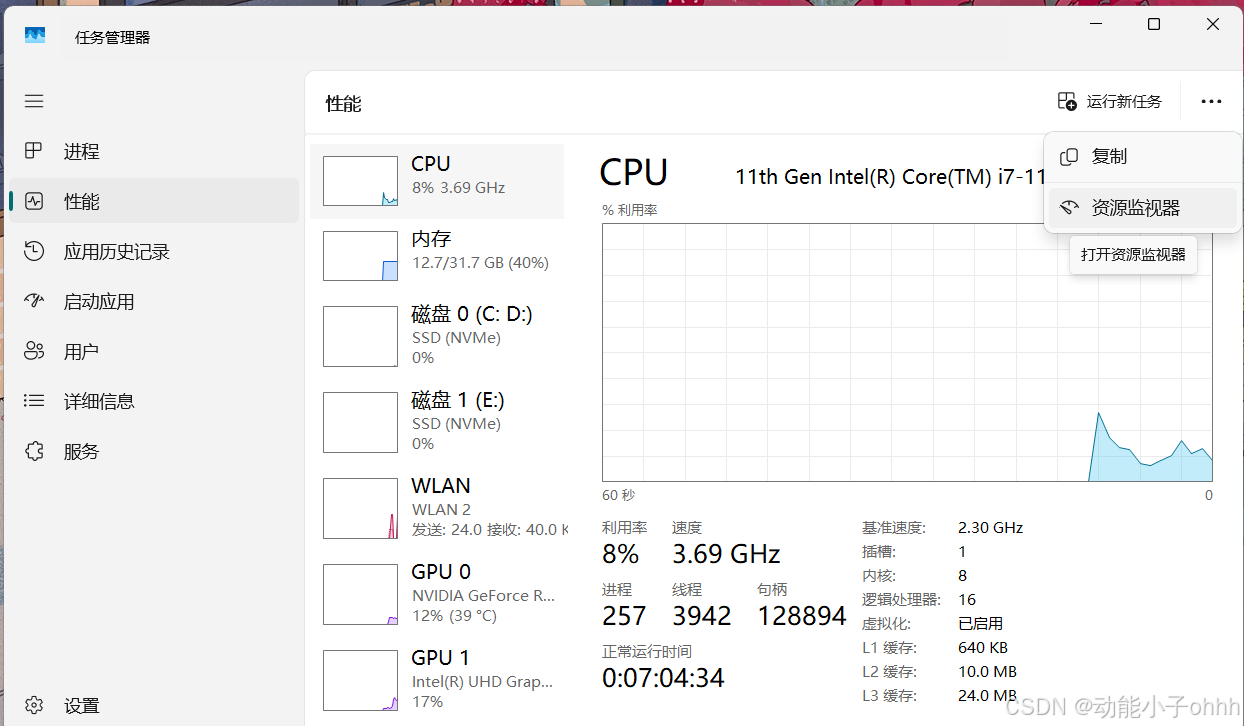
Task: Click the CPU entry title in resource list
Action: tap(431, 163)
